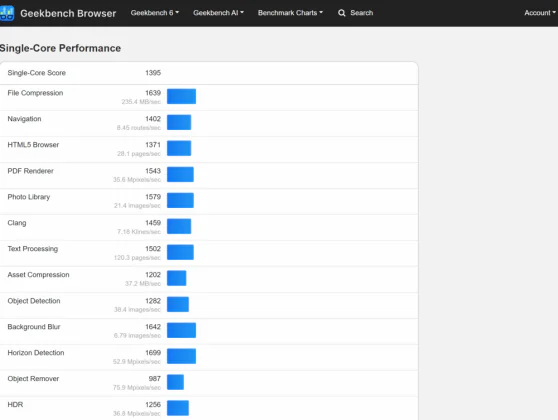Viewport: 558px width, 420px height.
Task: Open the Geekbench 6 dropdown menu
Action: [x=154, y=13]
